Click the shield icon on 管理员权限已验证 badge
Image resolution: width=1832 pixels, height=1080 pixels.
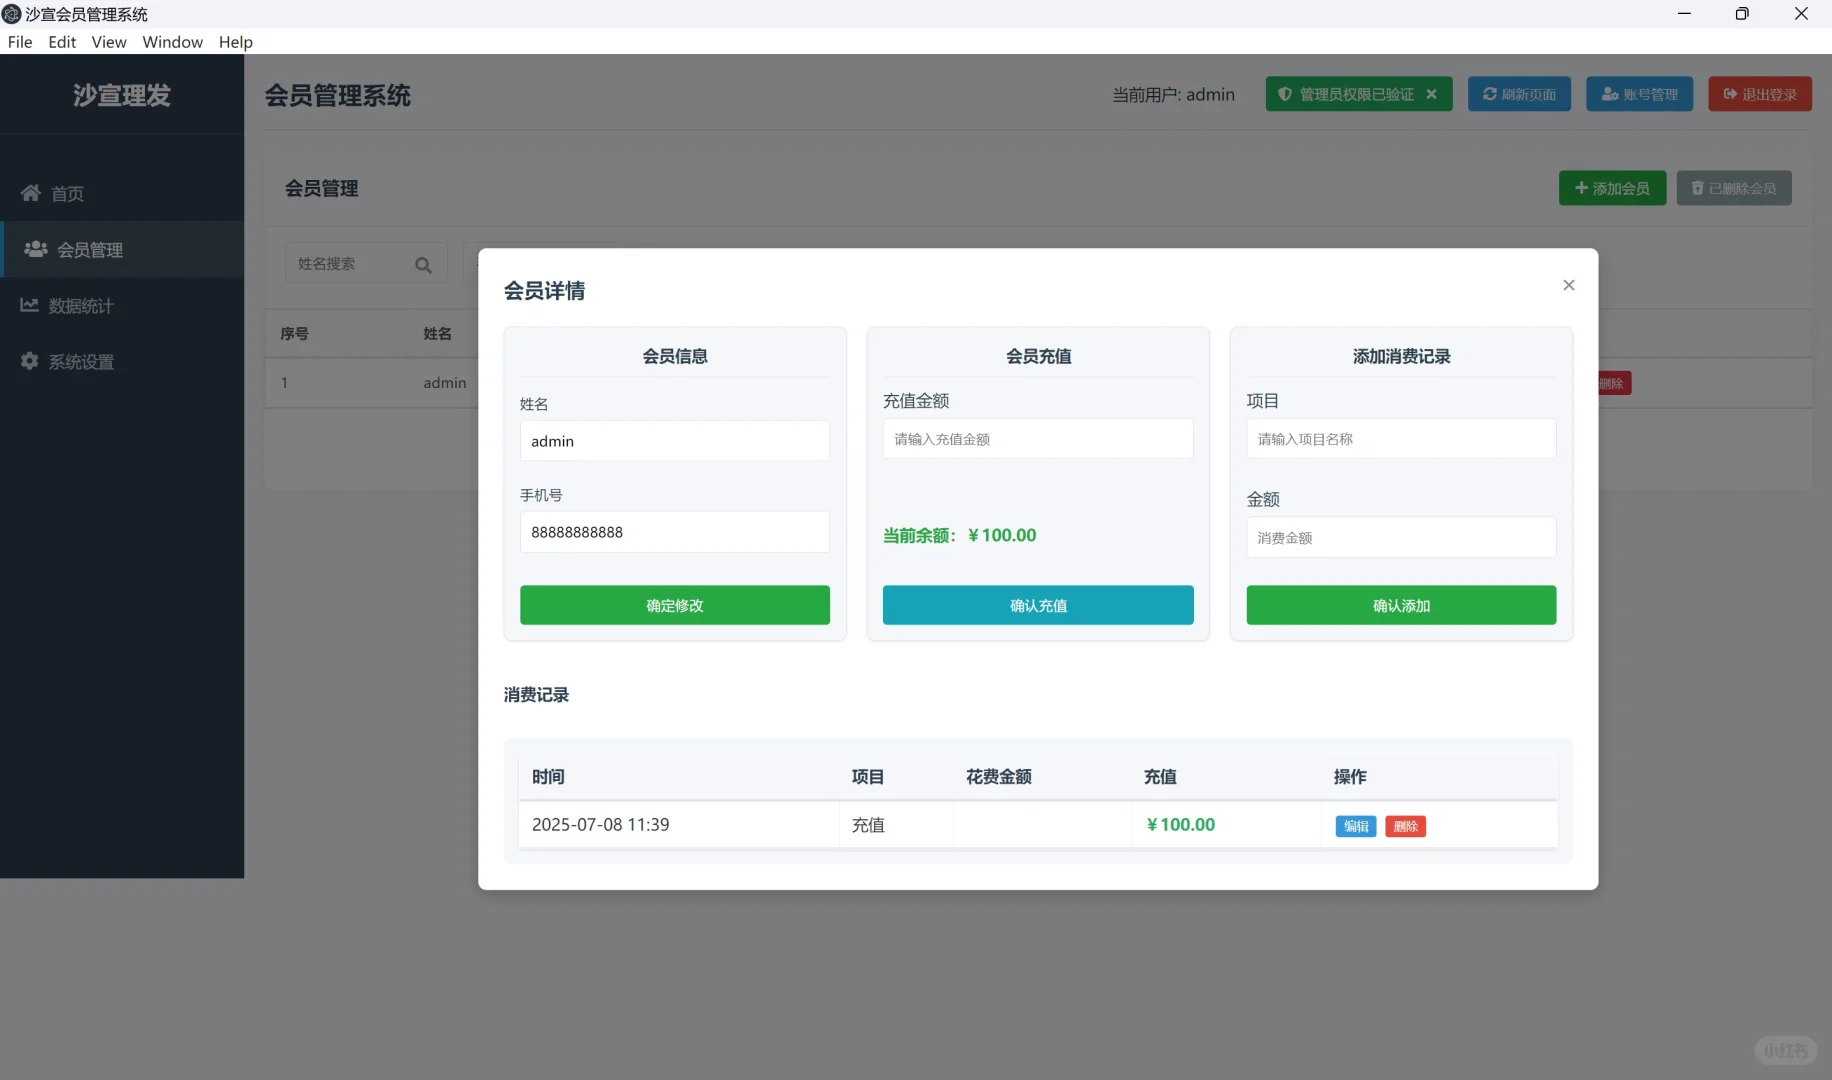1286,93
